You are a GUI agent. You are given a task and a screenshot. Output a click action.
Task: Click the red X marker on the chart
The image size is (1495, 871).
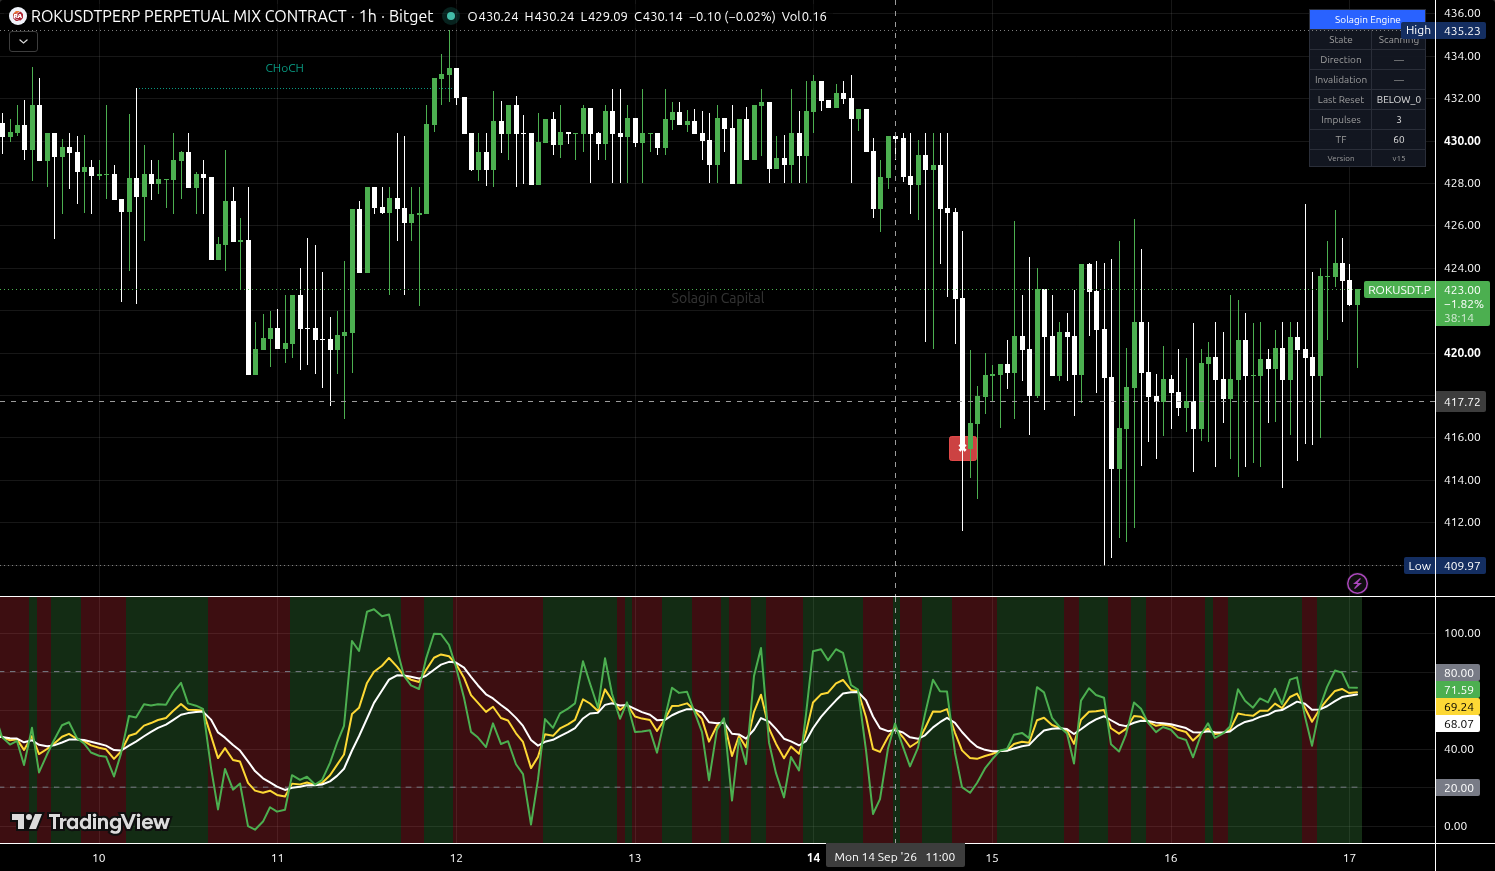click(963, 448)
